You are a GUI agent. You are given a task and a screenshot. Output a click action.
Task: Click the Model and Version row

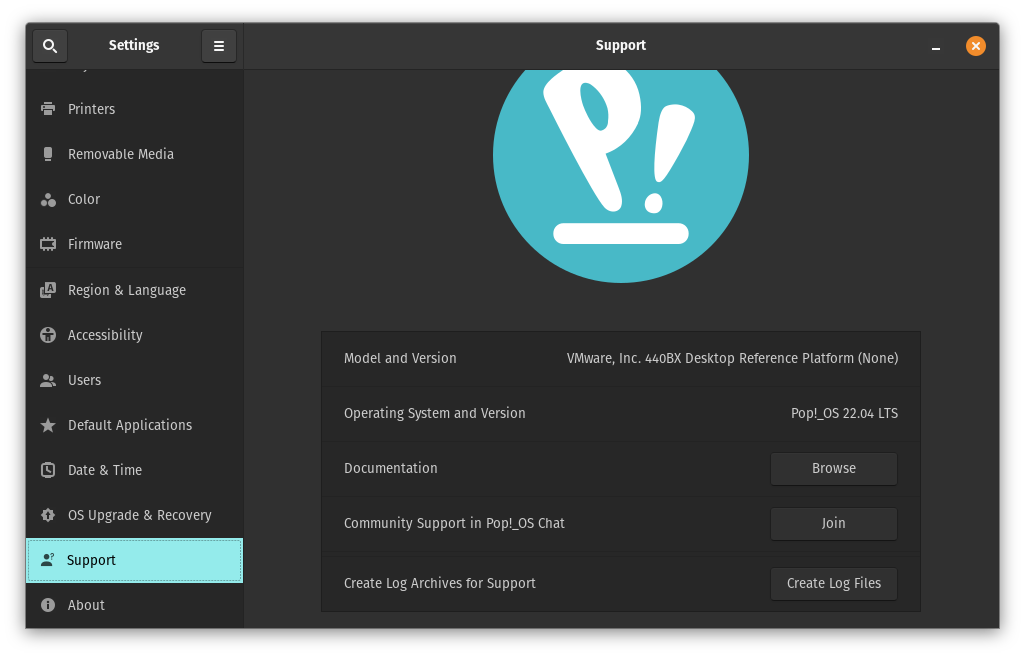coord(620,358)
